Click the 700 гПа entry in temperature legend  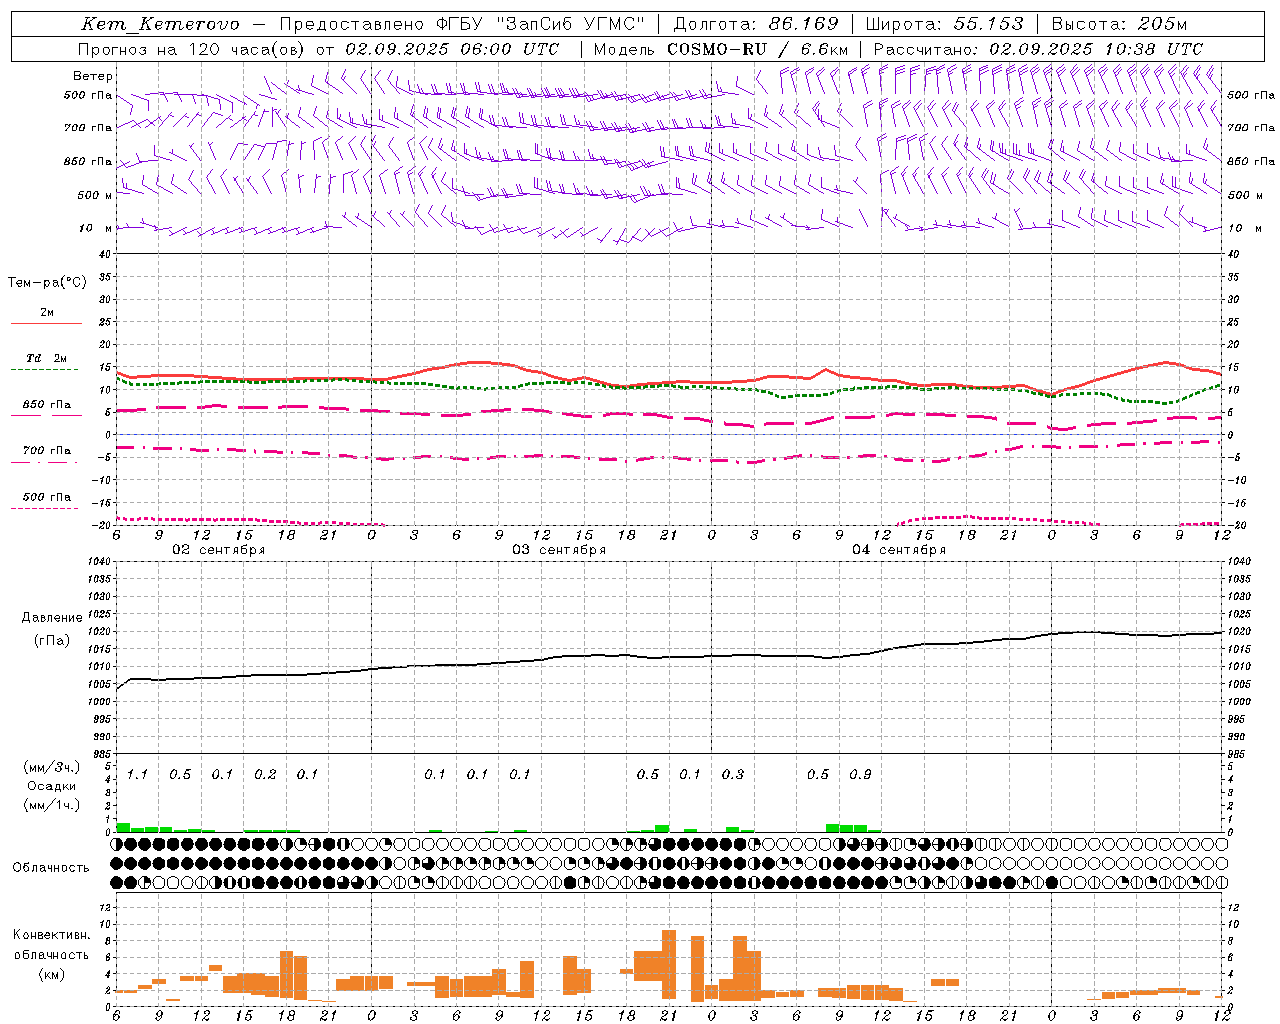46,450
